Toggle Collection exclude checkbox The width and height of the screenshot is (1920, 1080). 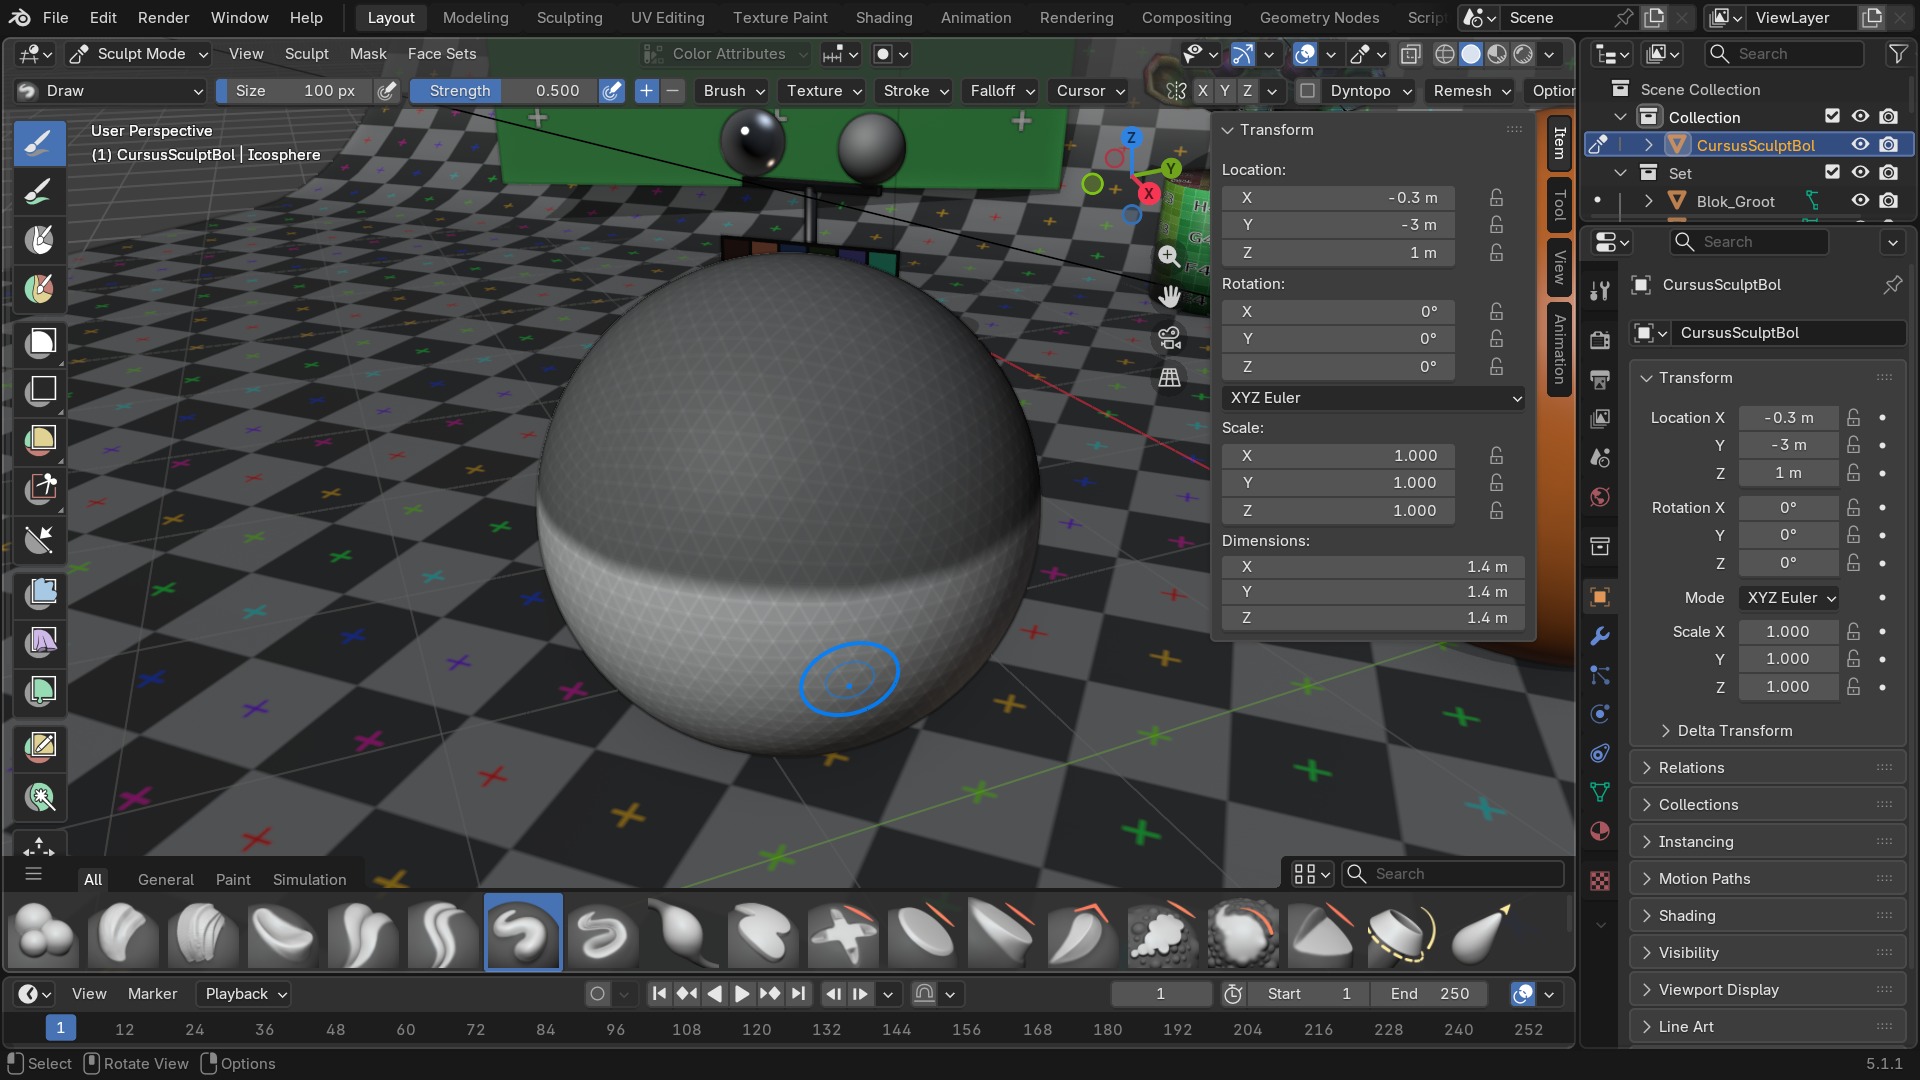(1832, 117)
